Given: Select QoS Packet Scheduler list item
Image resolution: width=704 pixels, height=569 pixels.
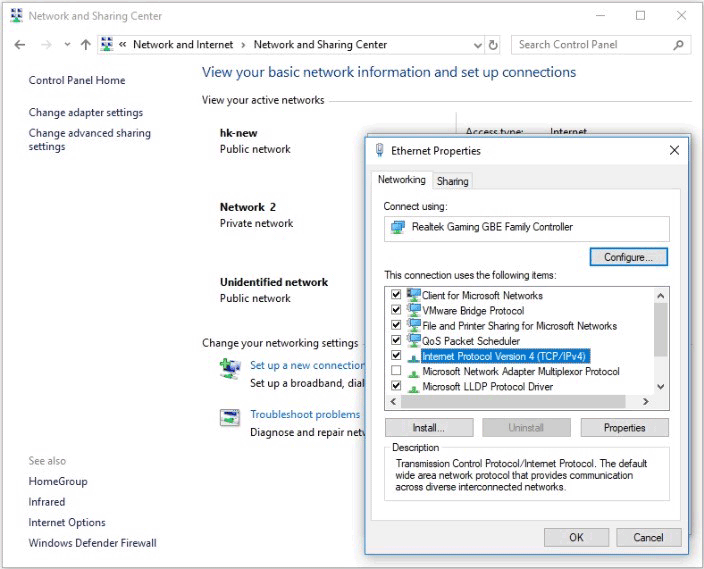Looking at the screenshot, I should click(x=471, y=341).
